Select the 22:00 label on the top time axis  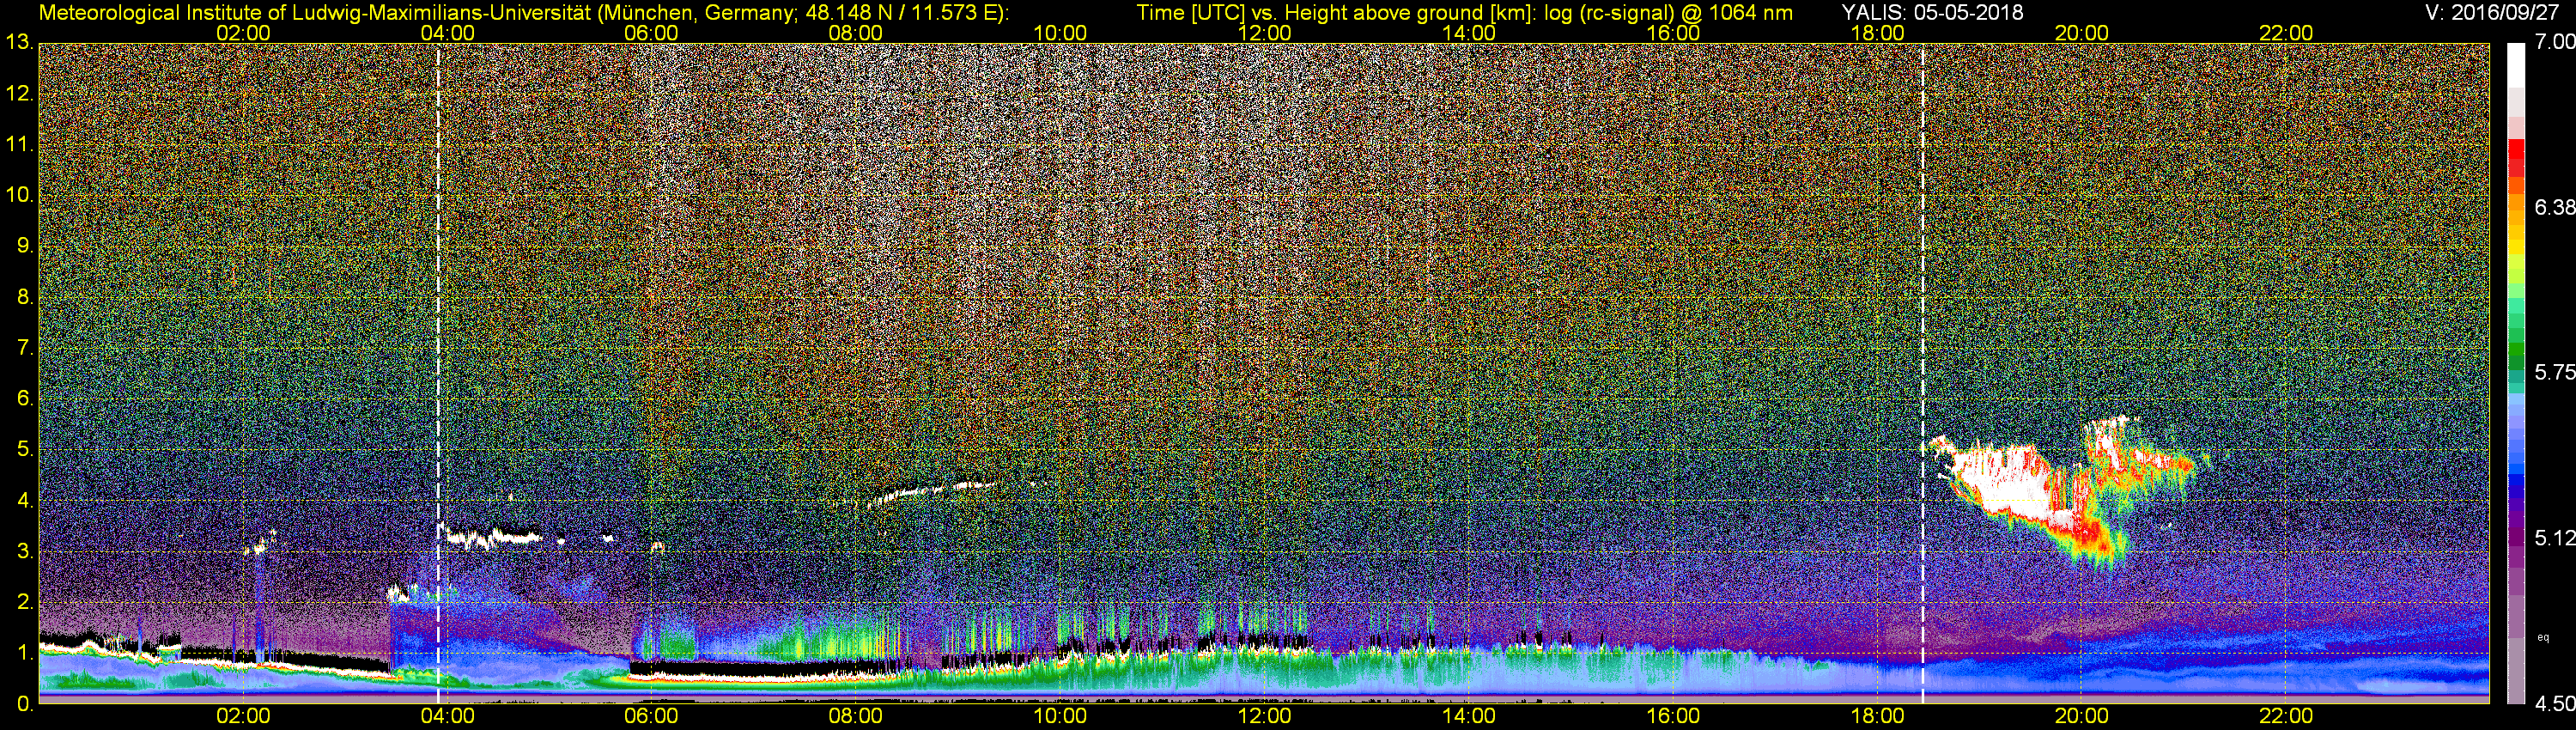2286,33
